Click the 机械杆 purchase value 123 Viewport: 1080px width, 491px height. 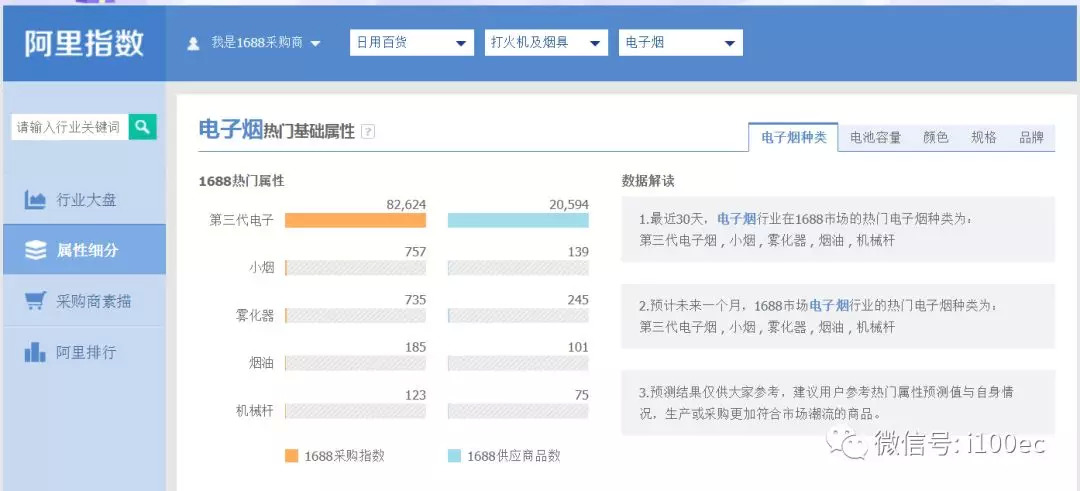pyautogui.click(x=415, y=395)
